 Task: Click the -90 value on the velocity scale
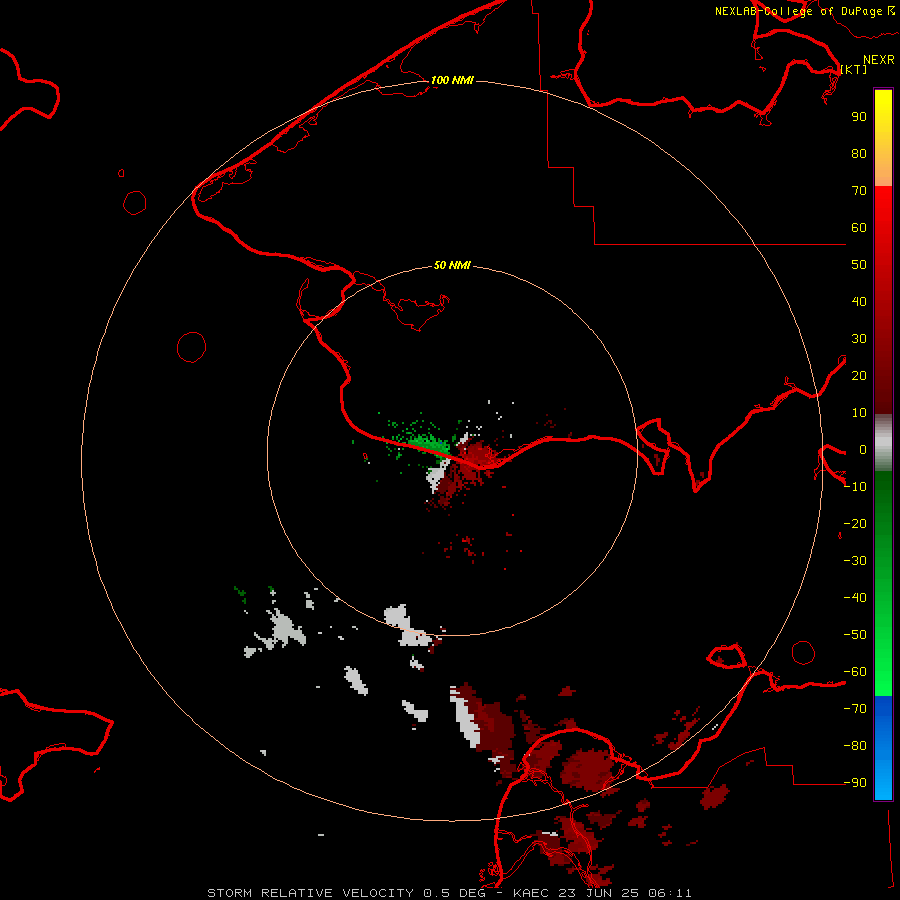(x=855, y=783)
